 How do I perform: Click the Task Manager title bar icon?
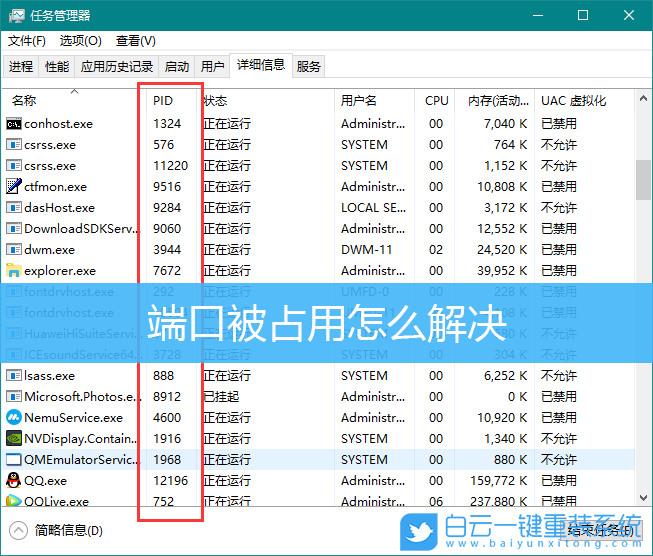pos(15,15)
